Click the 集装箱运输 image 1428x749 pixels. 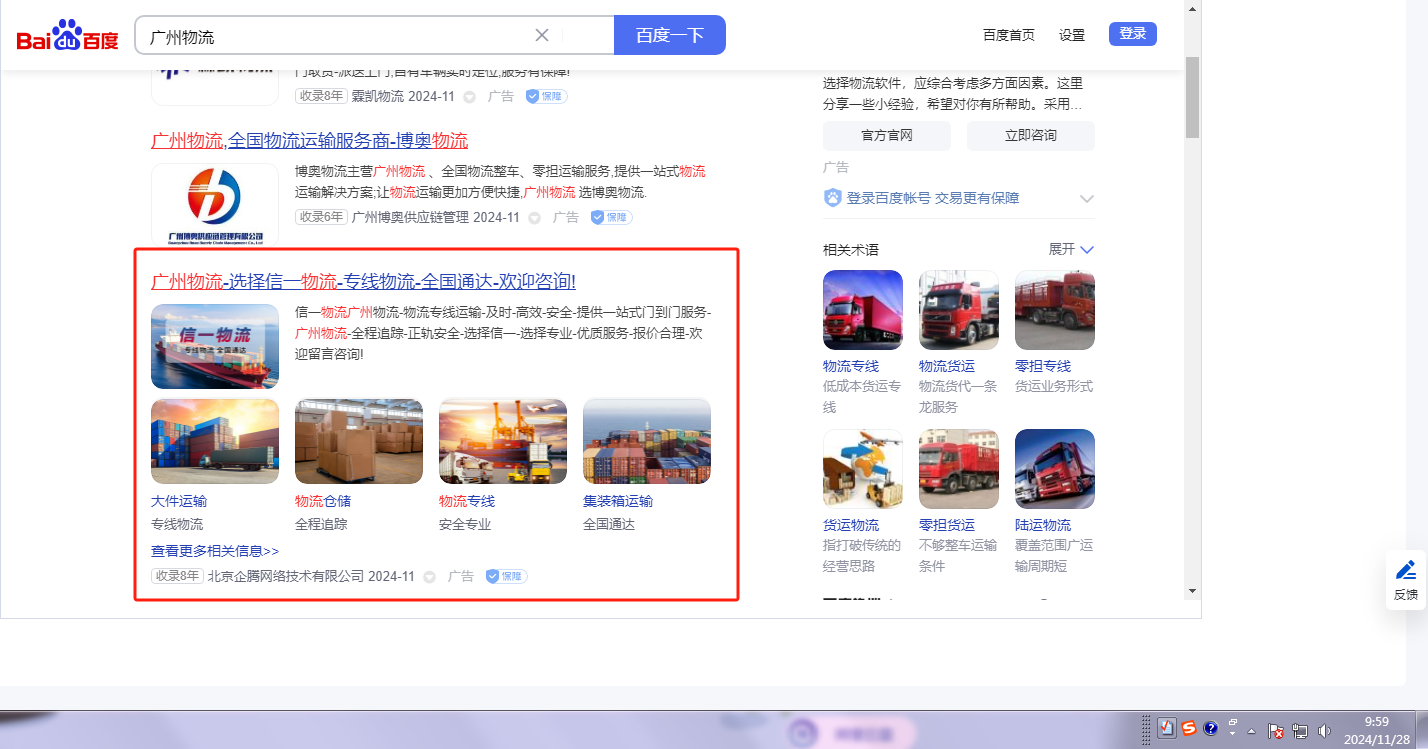647,441
